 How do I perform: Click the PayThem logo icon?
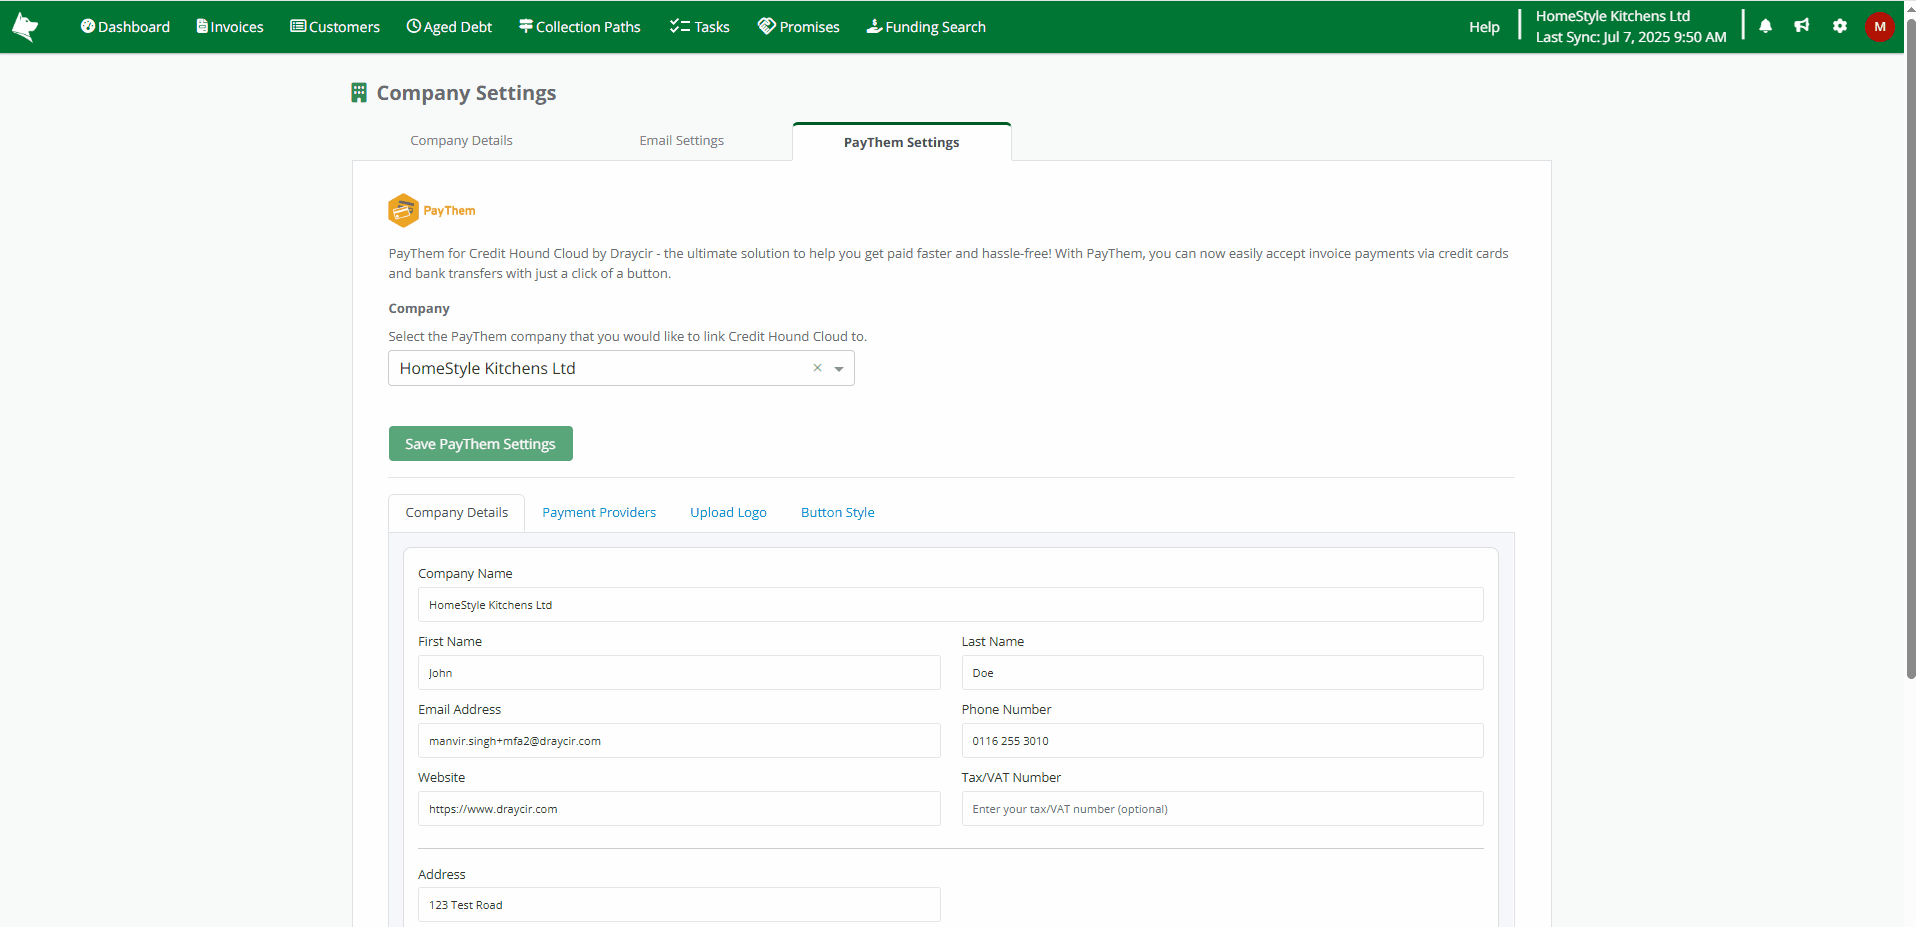[403, 210]
